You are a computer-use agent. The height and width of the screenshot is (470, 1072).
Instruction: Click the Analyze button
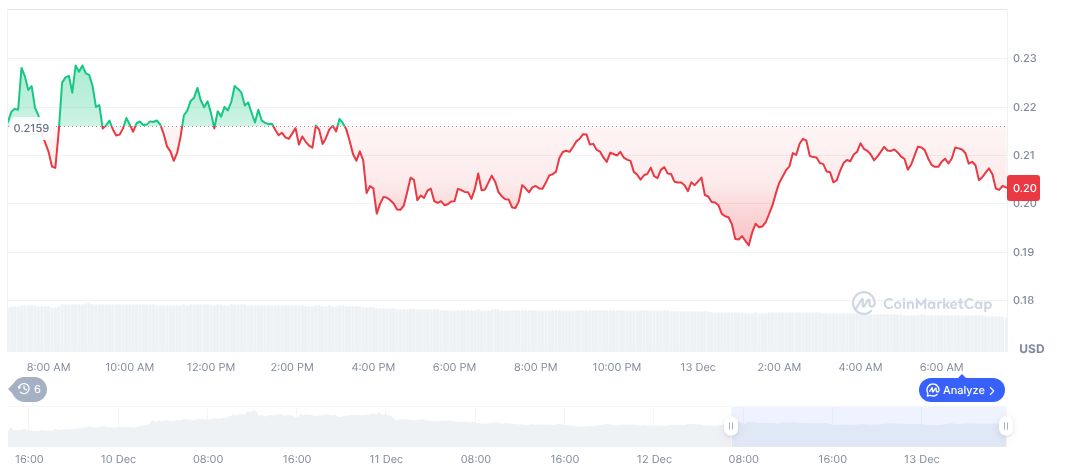pos(961,390)
